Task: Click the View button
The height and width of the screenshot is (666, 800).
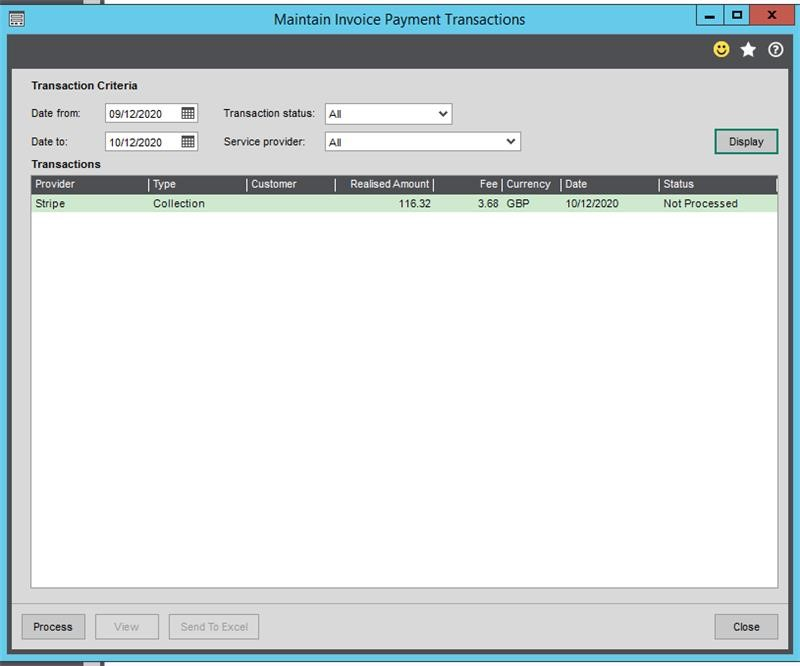Action: click(x=127, y=627)
